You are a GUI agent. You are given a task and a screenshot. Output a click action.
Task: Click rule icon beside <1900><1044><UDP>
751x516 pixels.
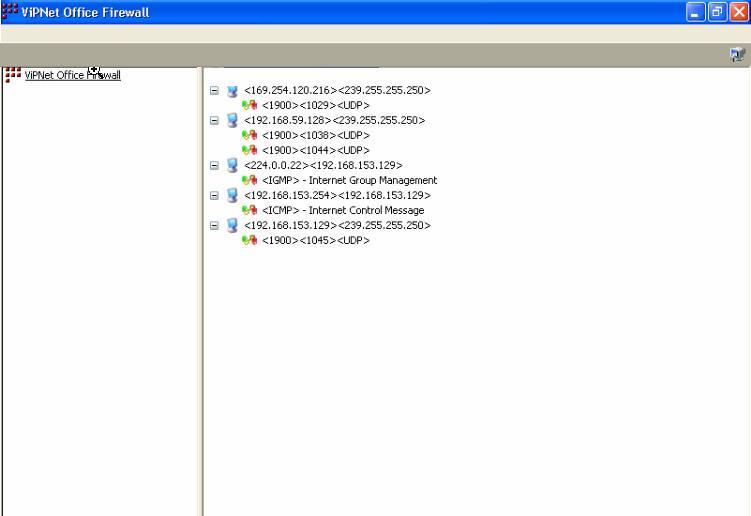(250, 150)
